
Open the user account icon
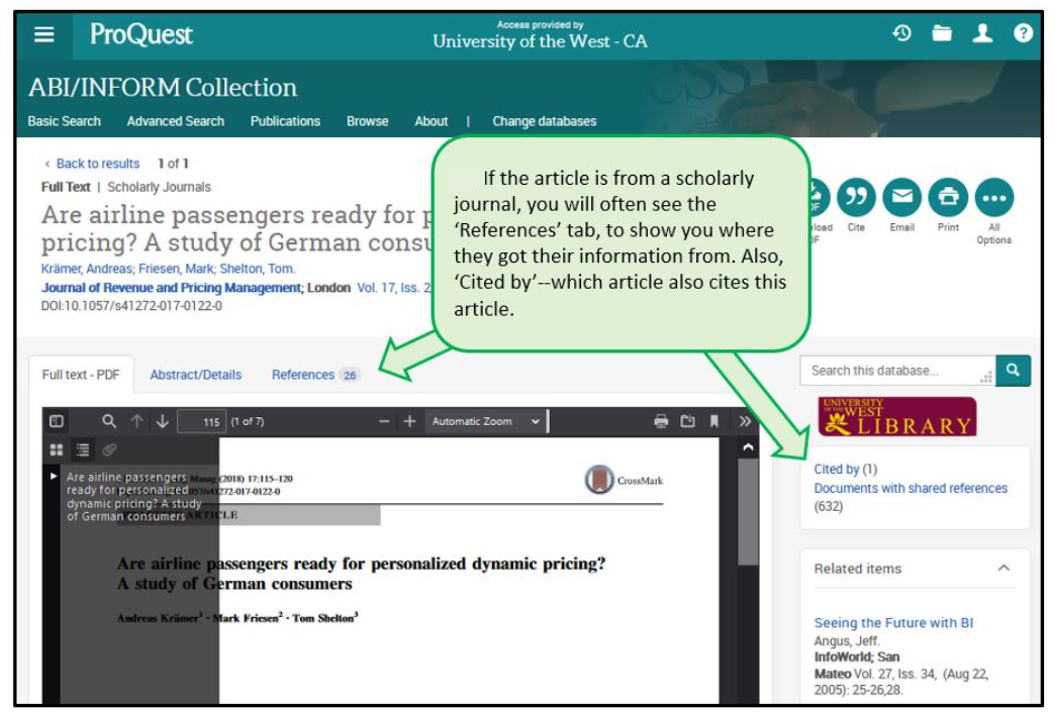pos(982,32)
